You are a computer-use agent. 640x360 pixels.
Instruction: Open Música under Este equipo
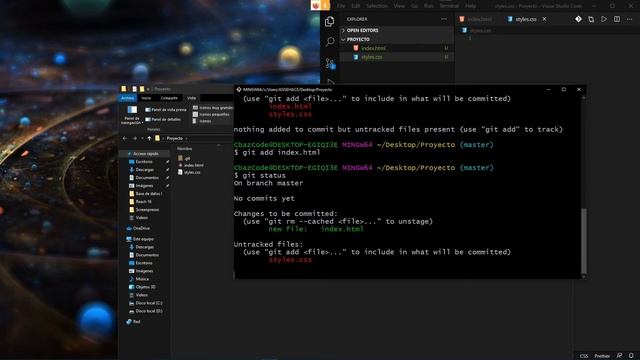139,279
